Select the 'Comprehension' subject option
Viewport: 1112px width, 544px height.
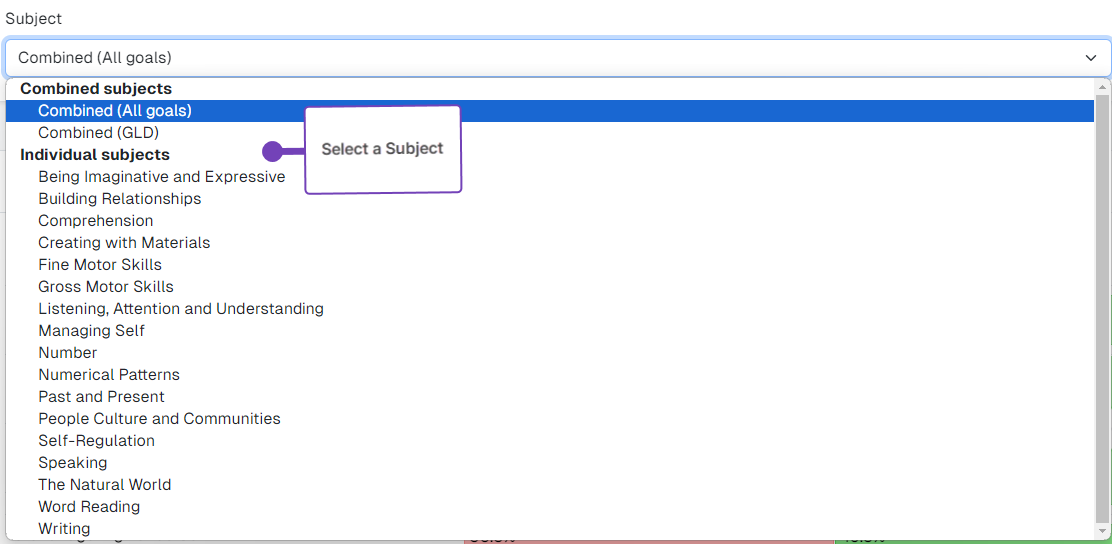[x=95, y=221]
